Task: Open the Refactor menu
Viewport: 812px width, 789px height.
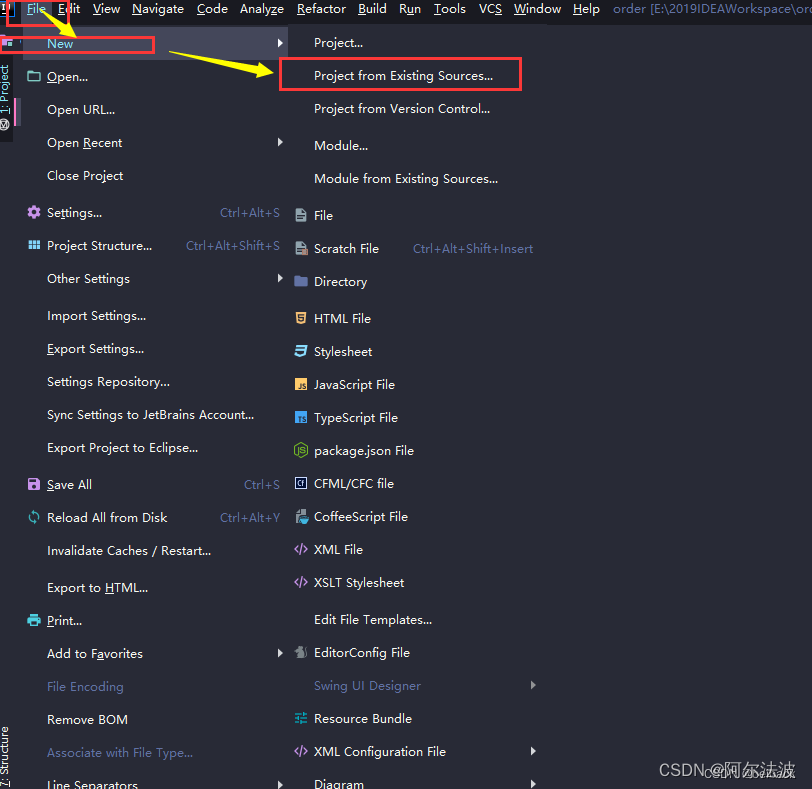Action: pyautogui.click(x=321, y=9)
